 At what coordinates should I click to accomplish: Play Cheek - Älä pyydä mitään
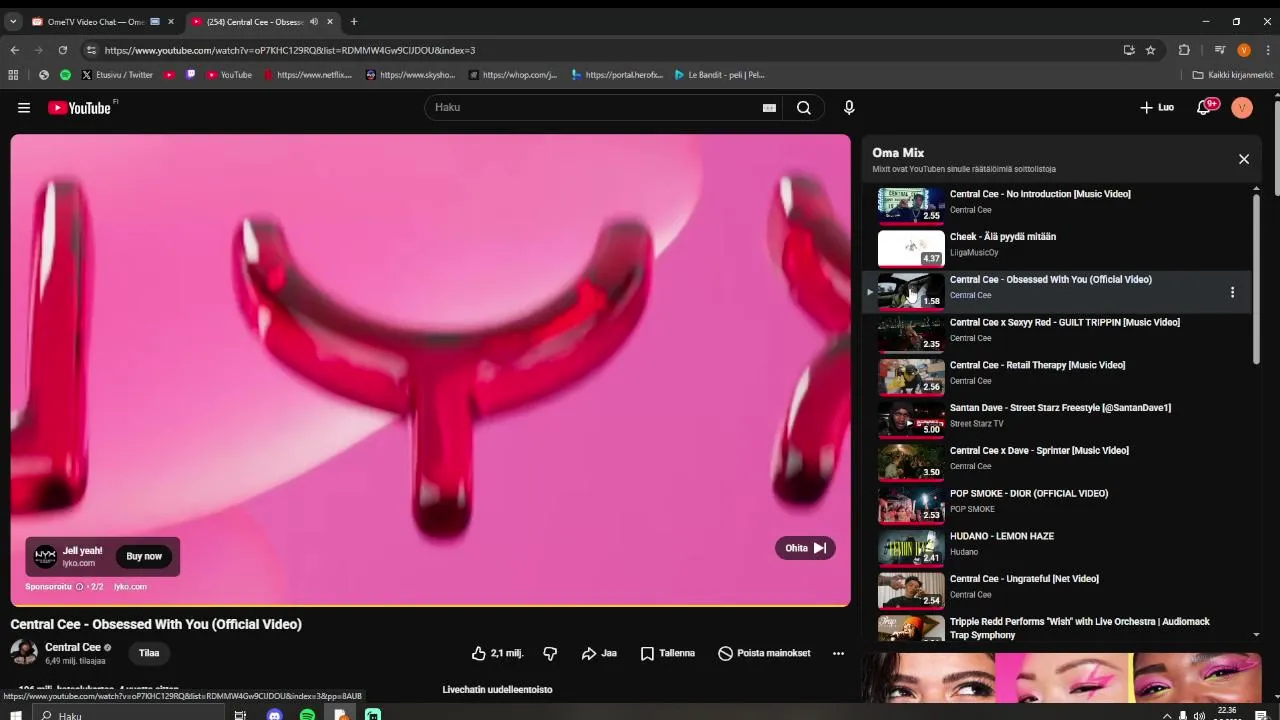[x=1057, y=249]
